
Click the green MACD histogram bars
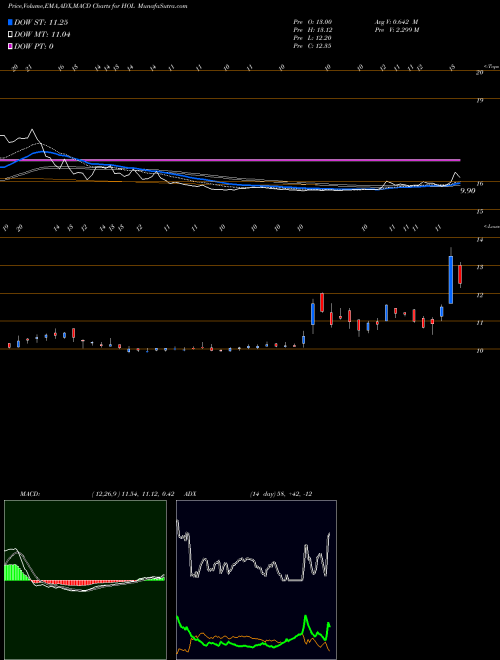(x=16, y=572)
